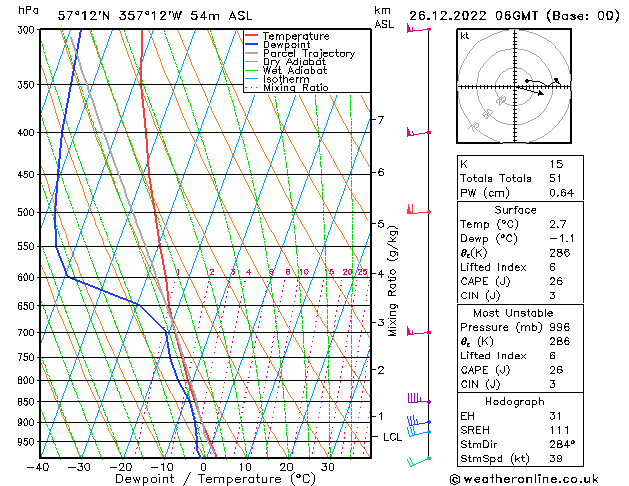Click the 300 hPa pressure axis label
Image resolution: width=629 pixels, height=486 pixels.
[x=26, y=30]
